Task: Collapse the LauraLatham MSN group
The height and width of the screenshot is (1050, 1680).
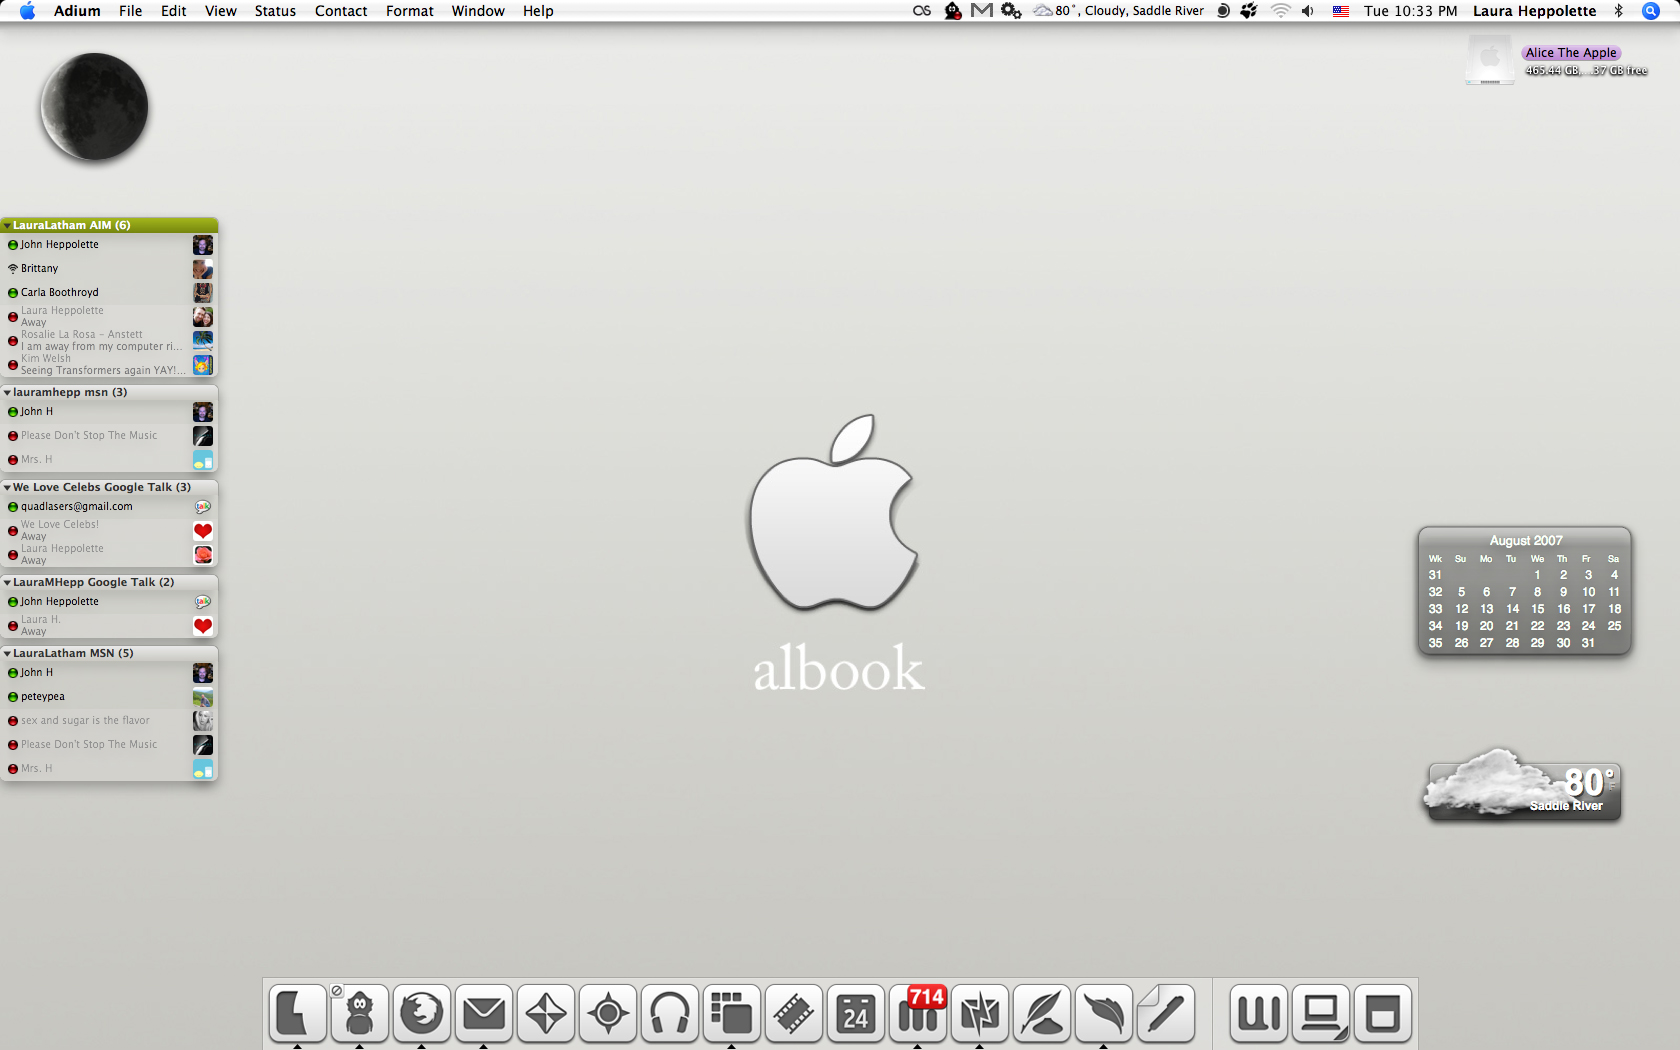Action: [7, 653]
